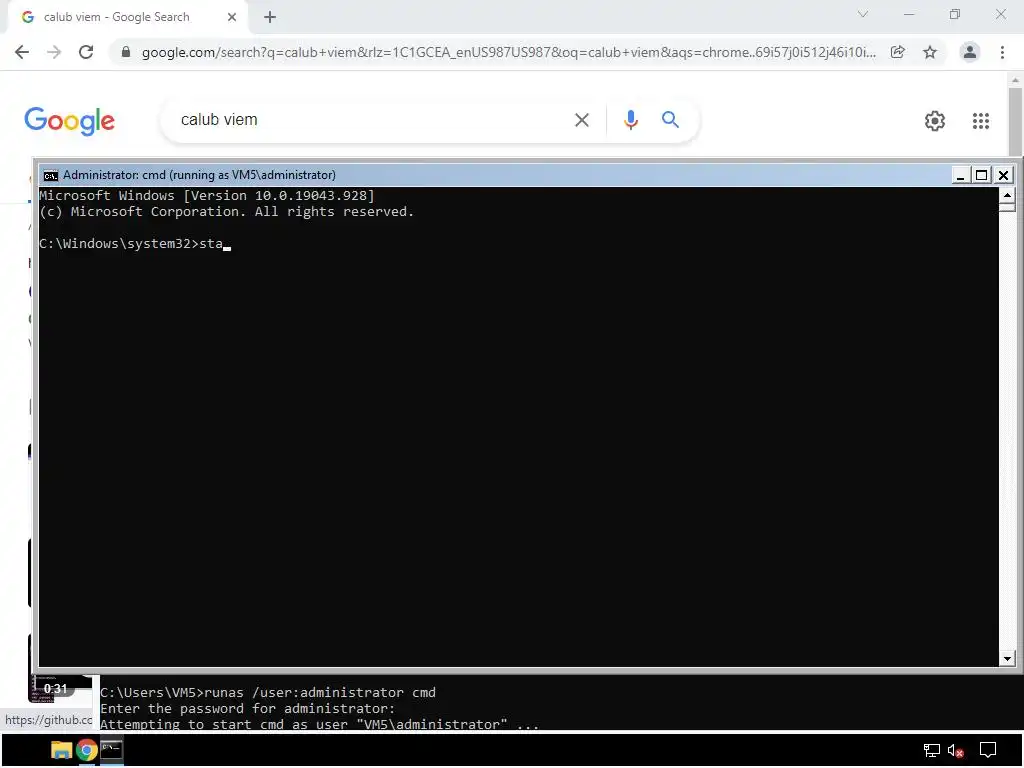This screenshot has height=768, width=1024.
Task: Close the Administrator cmd window
Action: (1003, 175)
